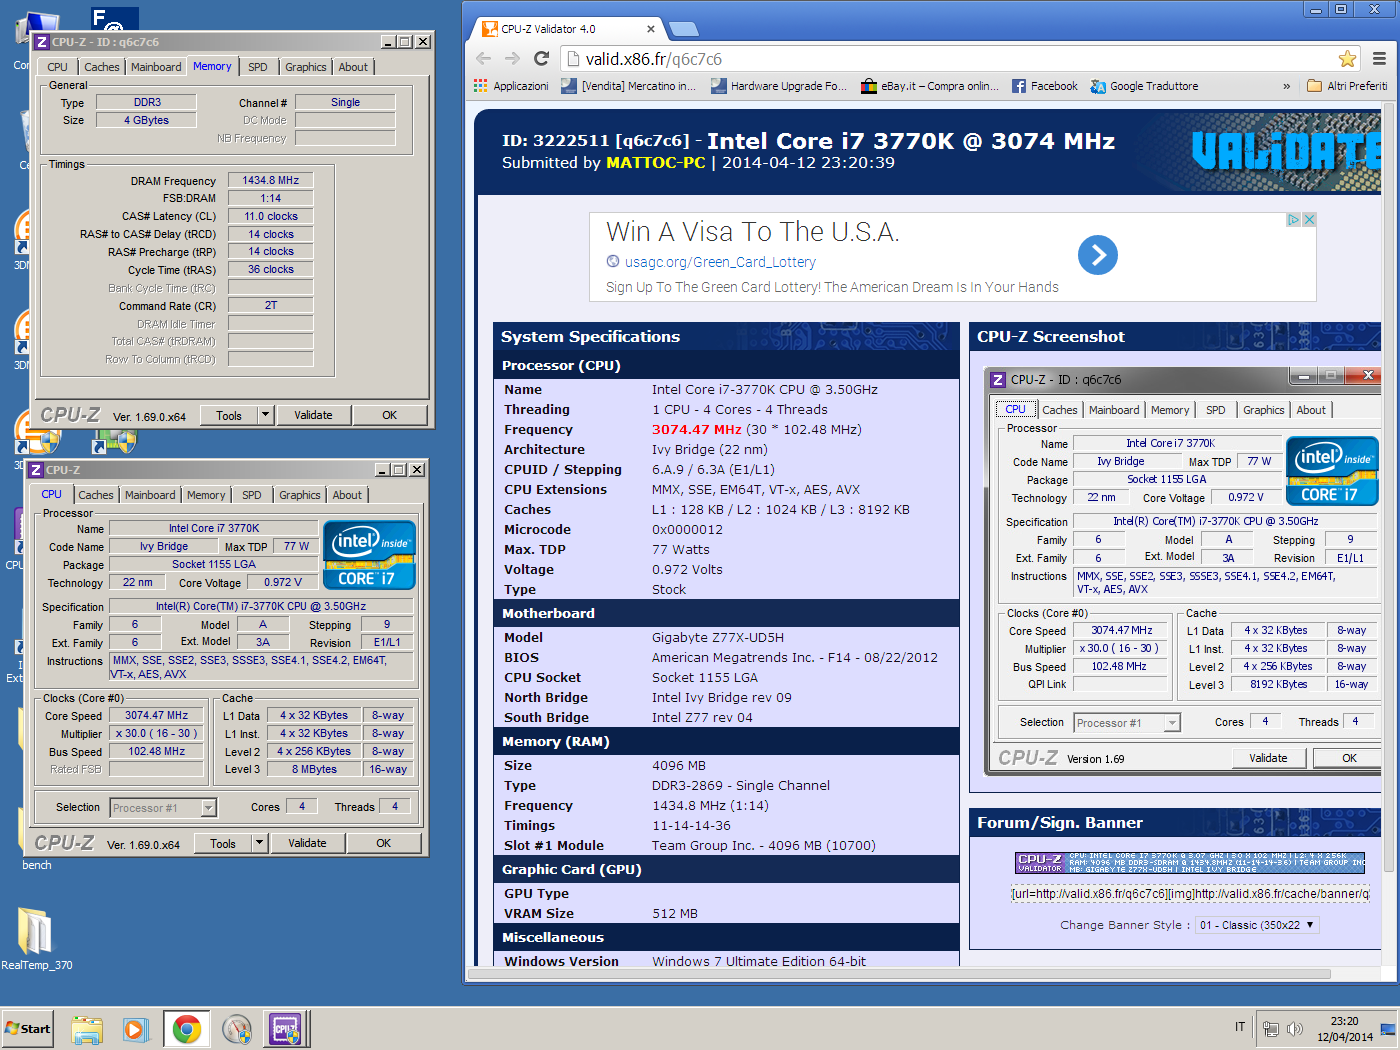
Task: Open the Mainboard tab in the upper CPU-Z window
Action: [x=156, y=67]
